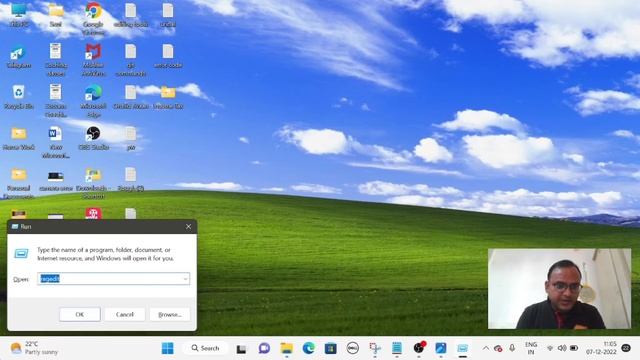The image size is (640, 360).
Task: Open Microsoft Store from taskbar
Action: 331,348
